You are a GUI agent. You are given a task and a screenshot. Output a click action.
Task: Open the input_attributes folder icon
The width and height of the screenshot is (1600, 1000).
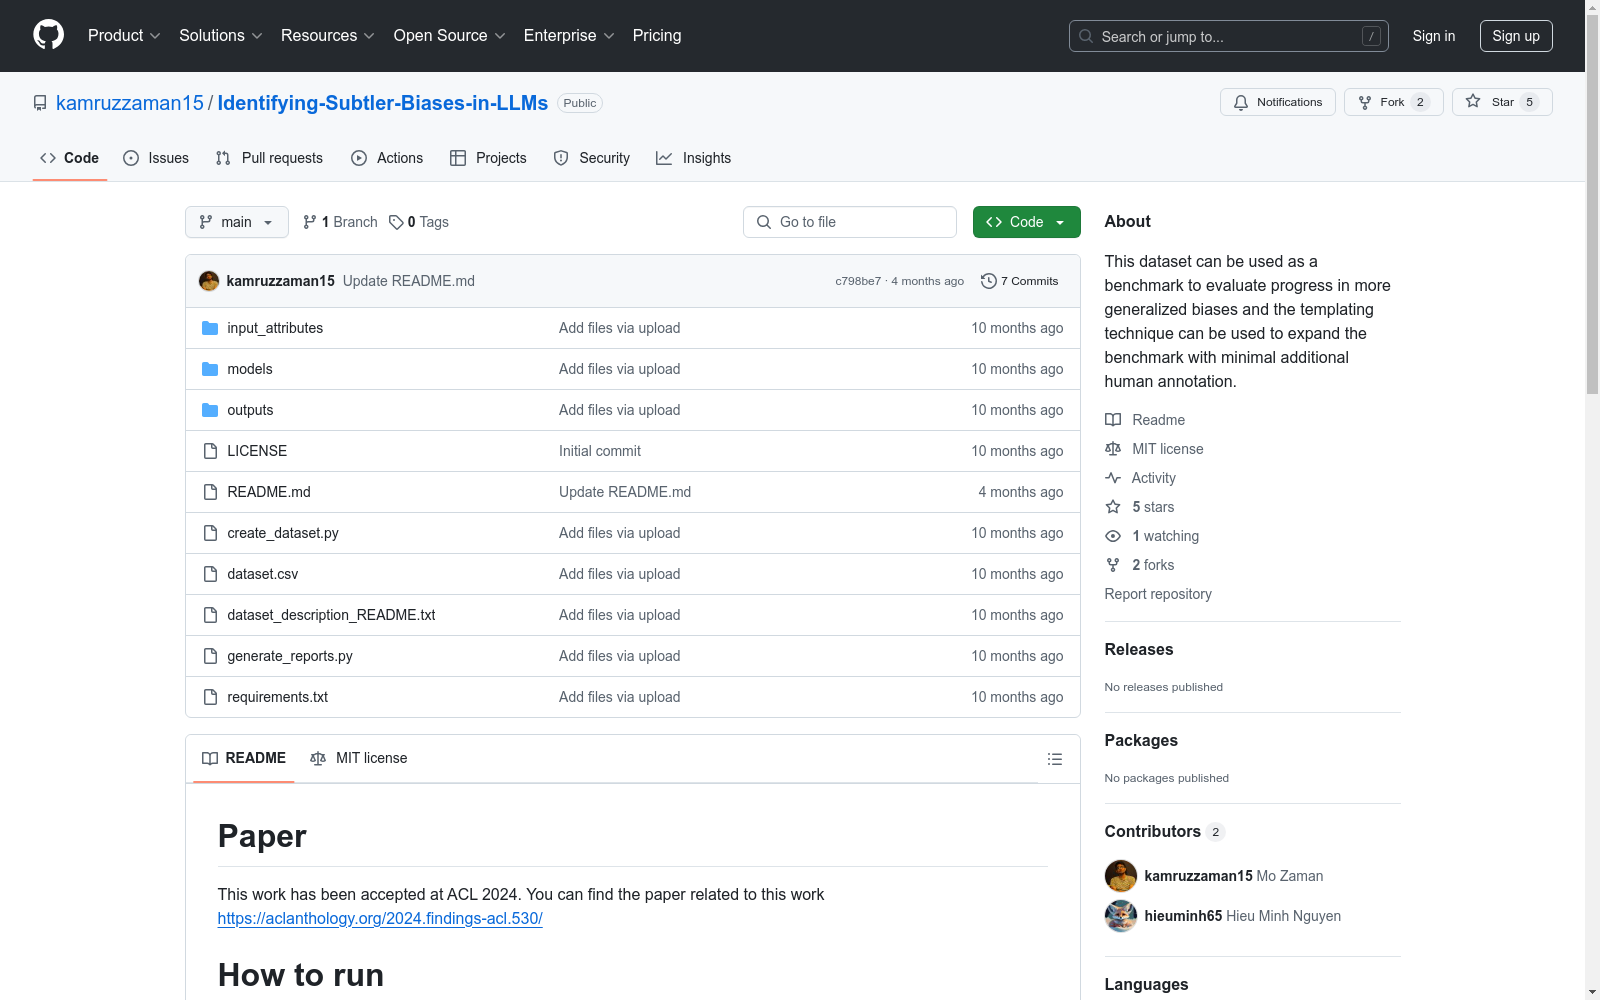[x=210, y=328]
